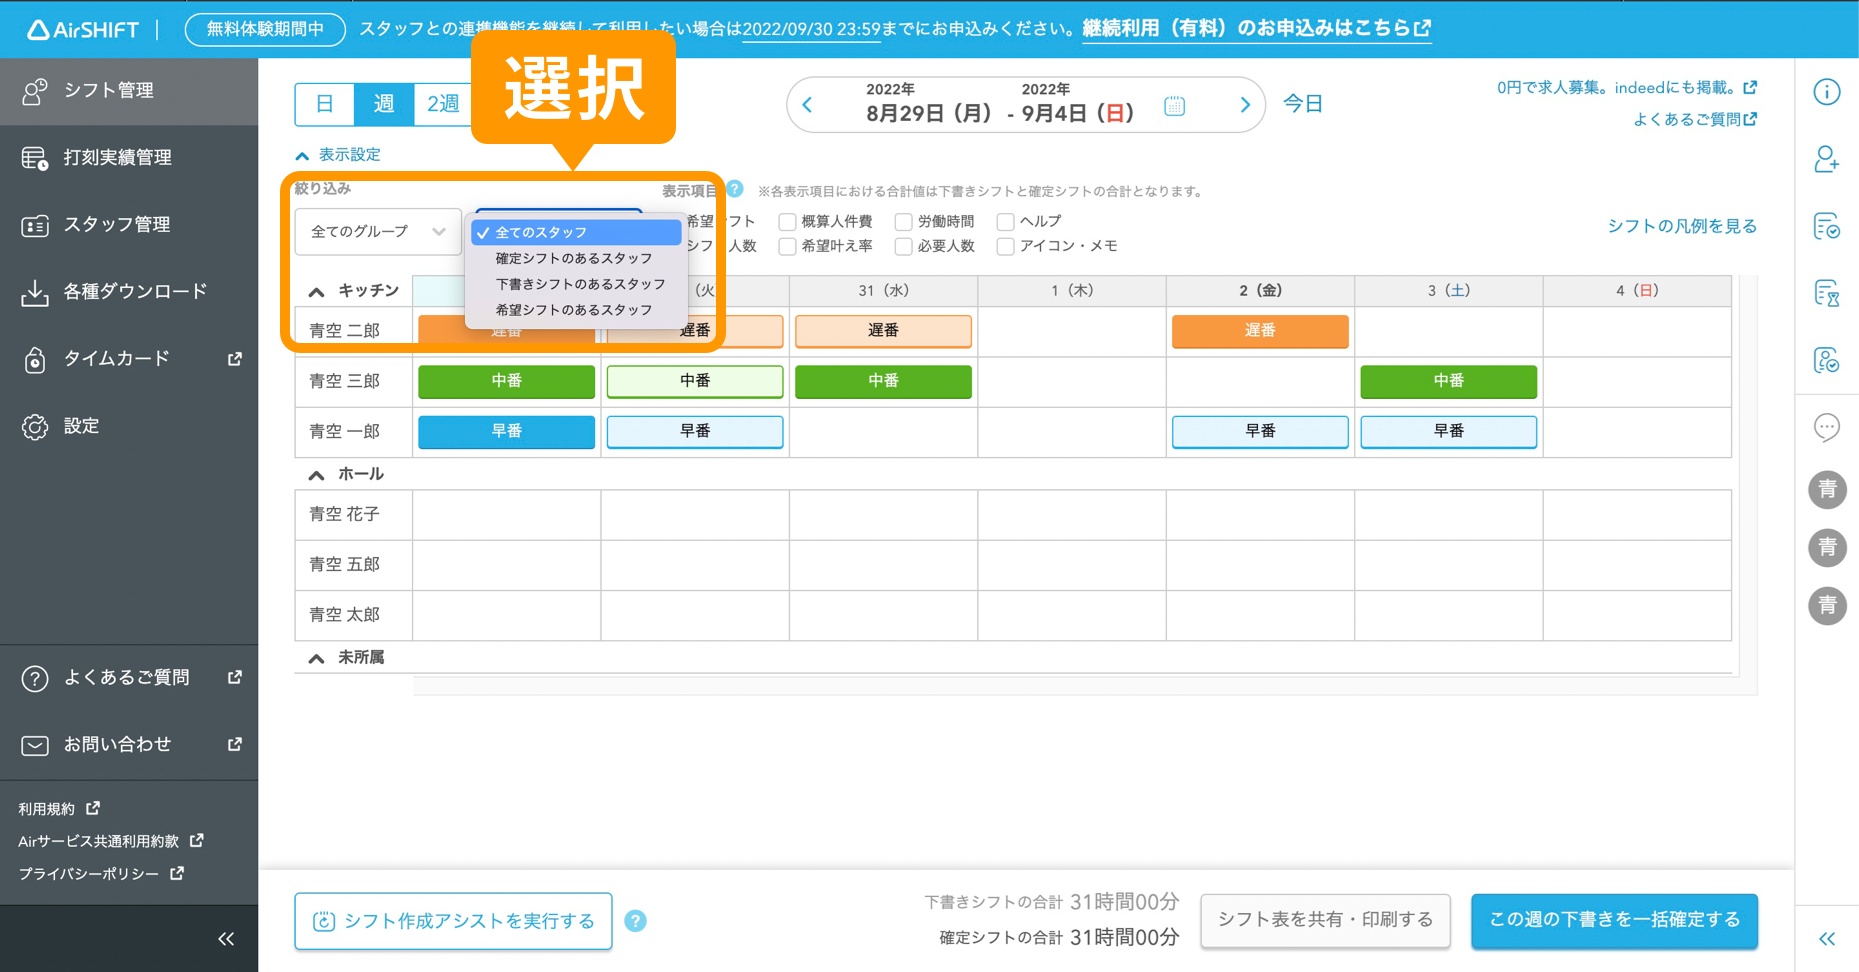Click the info icon in the right sidebar

pyautogui.click(x=1827, y=91)
